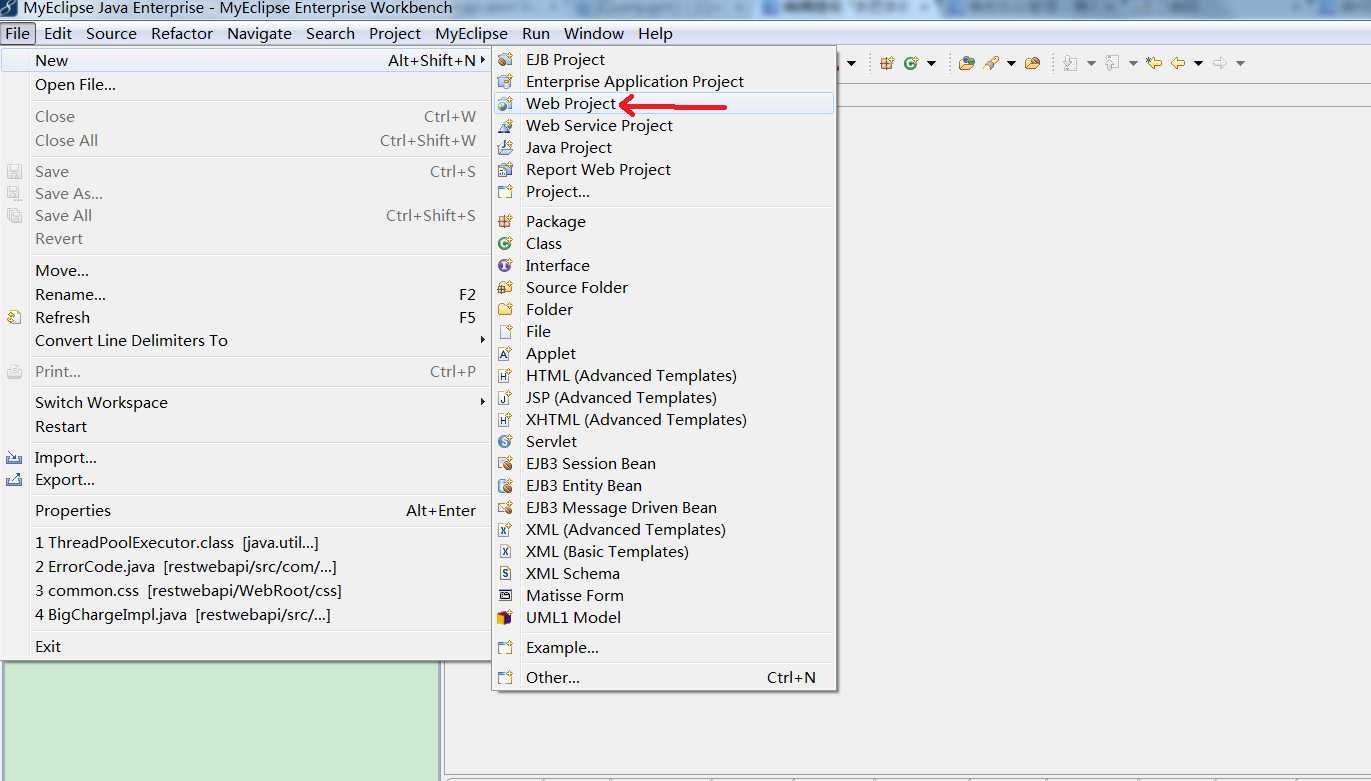1371x781 pixels.
Task: Click the Java Project icon
Action: point(506,147)
